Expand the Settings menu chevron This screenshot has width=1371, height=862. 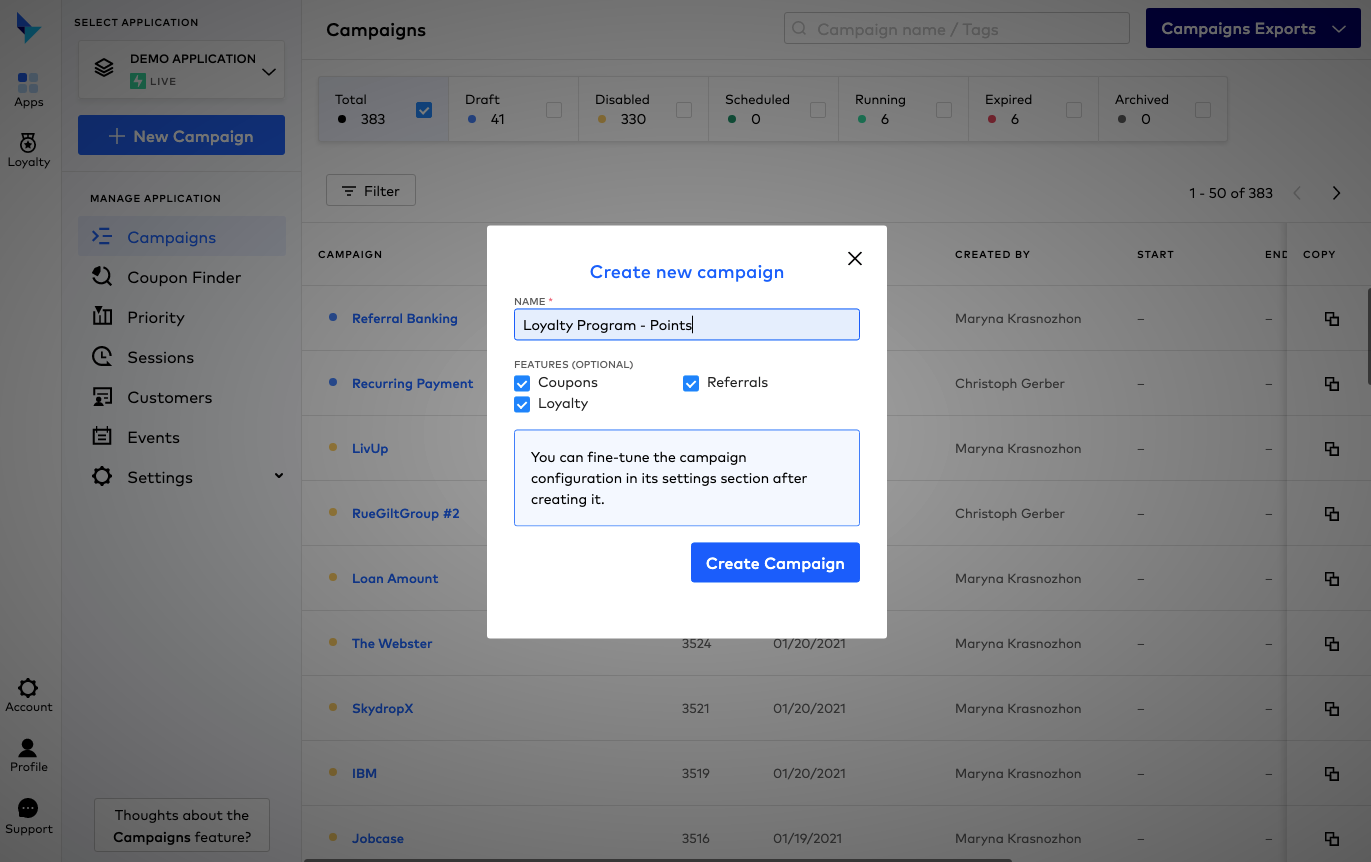(x=279, y=476)
